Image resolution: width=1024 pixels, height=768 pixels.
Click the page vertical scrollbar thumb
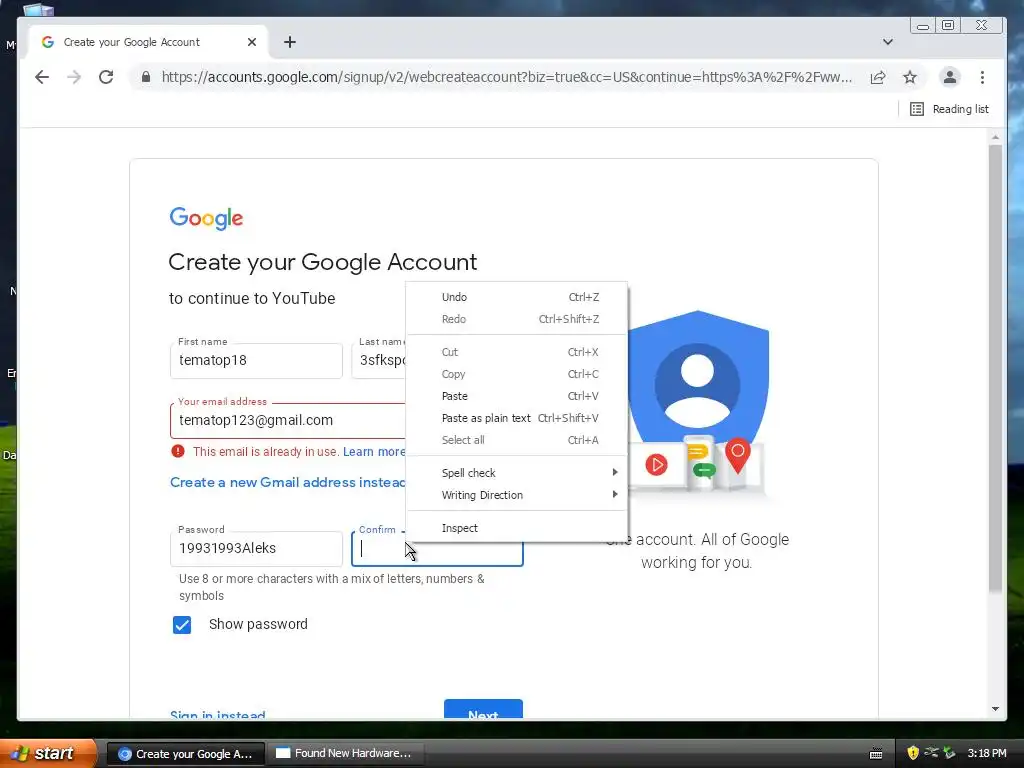[x=995, y=369]
